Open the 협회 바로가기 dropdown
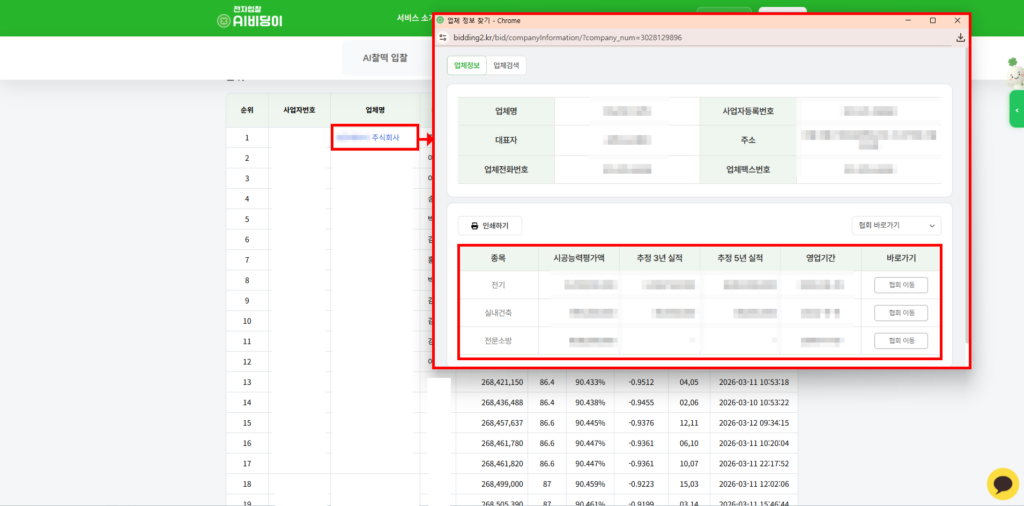Screen dimensions: 1024x506 [x=896, y=226]
